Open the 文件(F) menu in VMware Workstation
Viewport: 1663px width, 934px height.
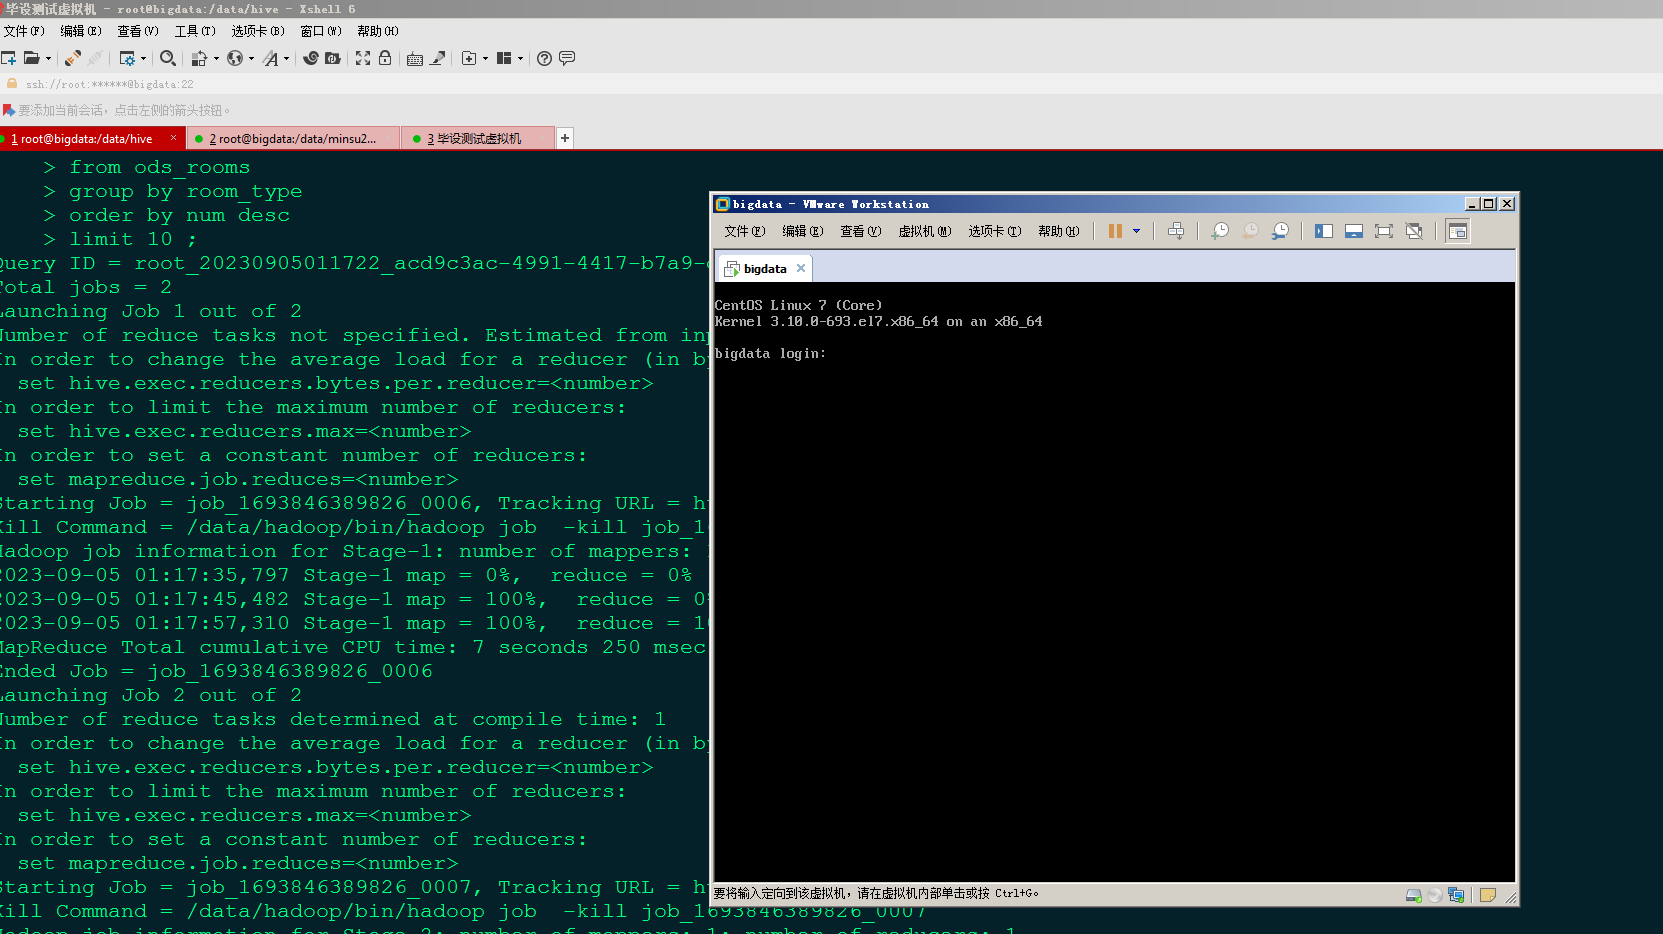pyautogui.click(x=744, y=231)
